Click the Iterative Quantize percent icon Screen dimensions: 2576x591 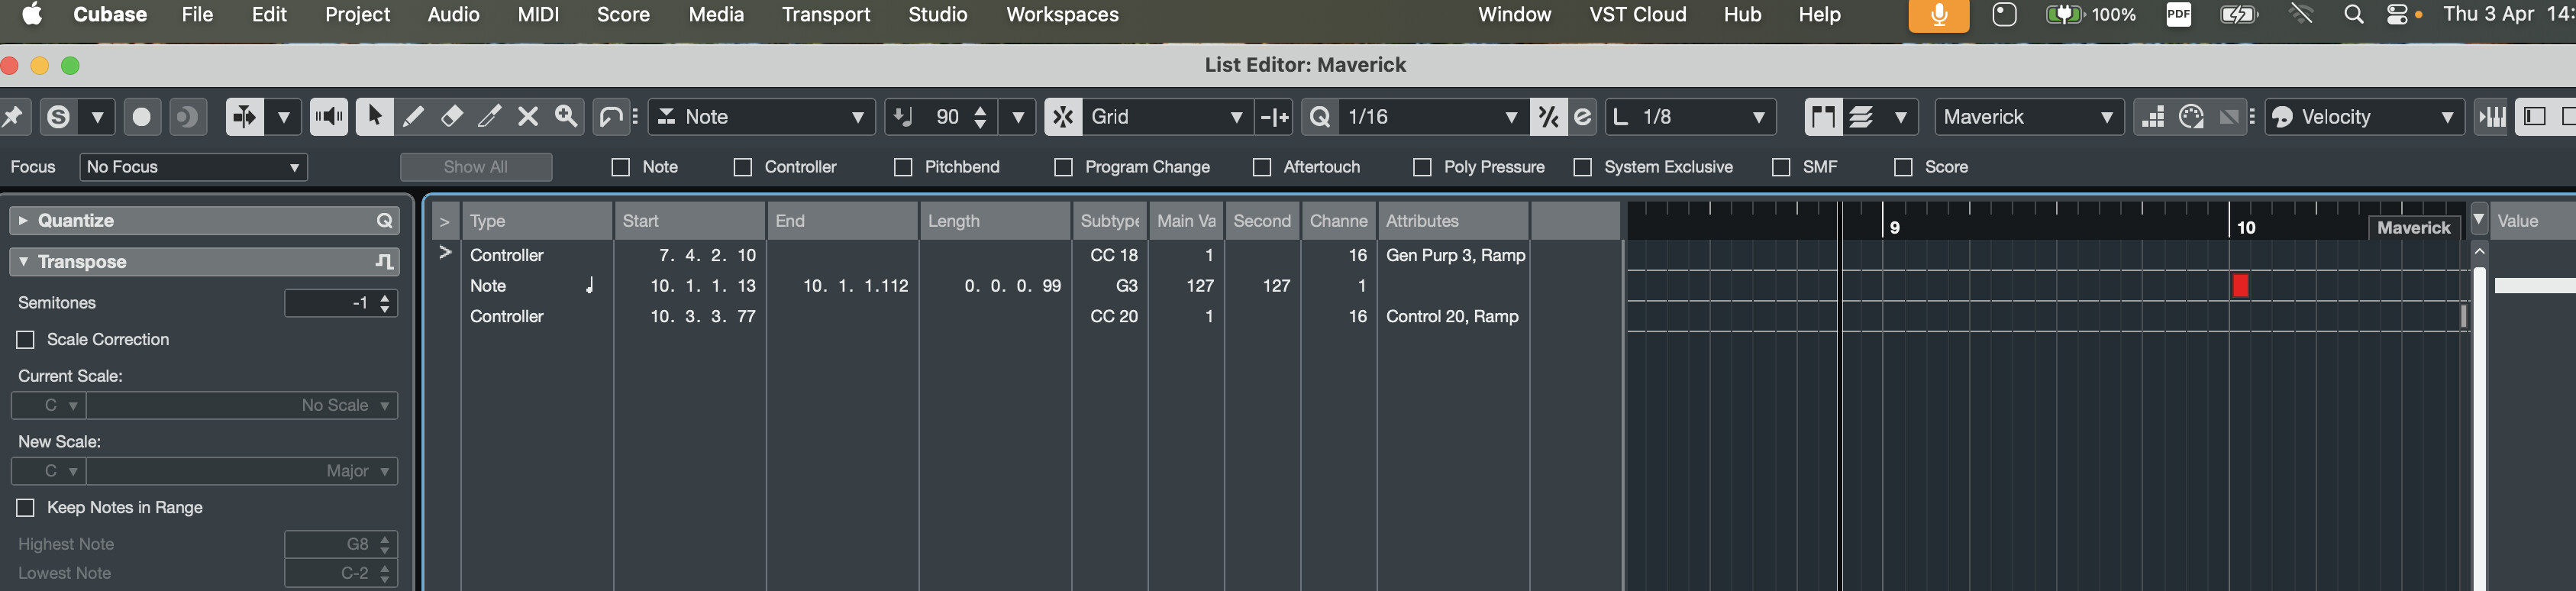click(x=1548, y=117)
